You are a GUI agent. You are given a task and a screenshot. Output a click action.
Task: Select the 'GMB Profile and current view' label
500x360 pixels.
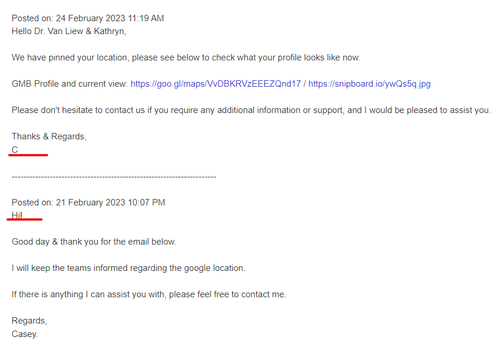[x=70, y=84]
